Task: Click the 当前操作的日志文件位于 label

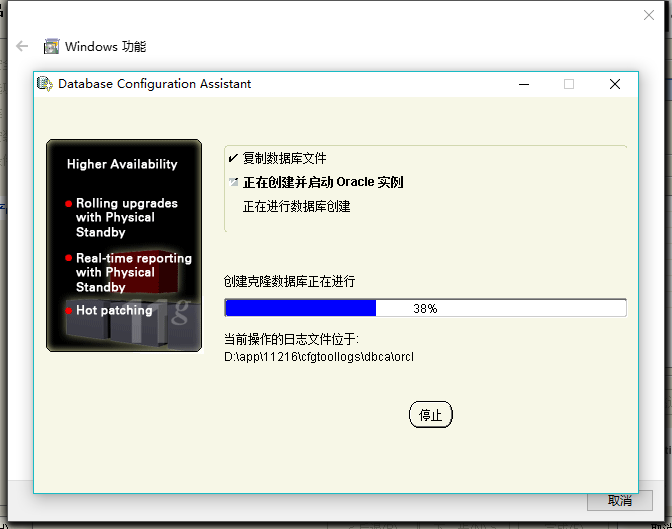Action: click(291, 340)
